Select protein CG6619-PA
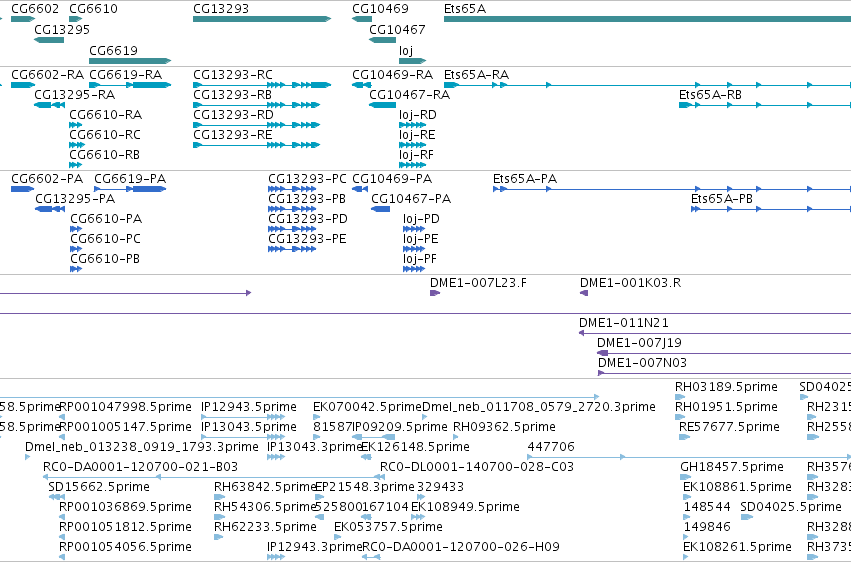The image size is (851, 562). point(130,189)
